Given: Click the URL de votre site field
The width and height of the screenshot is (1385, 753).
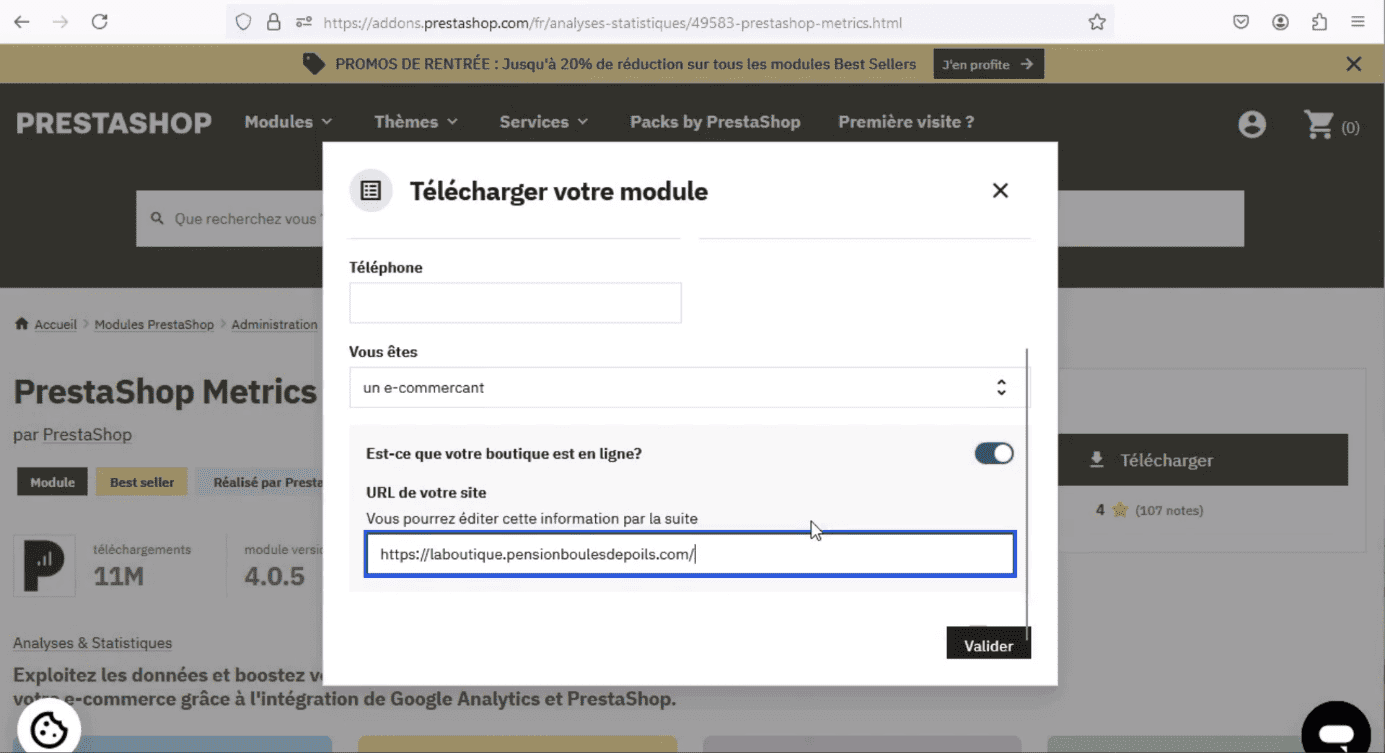Looking at the screenshot, I should pyautogui.click(x=690, y=554).
